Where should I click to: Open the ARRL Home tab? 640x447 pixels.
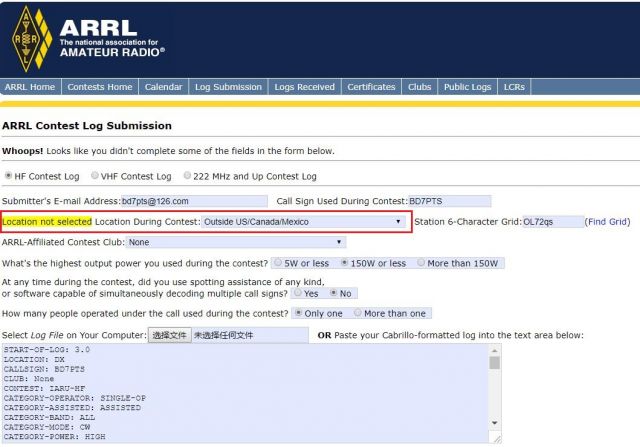tap(30, 87)
